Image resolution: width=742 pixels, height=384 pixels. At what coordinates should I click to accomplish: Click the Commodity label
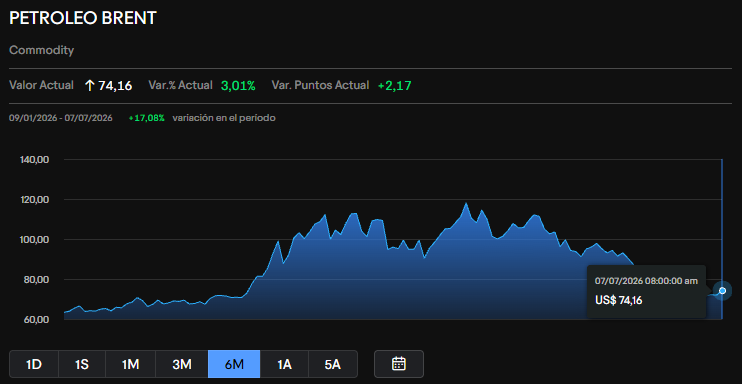tap(42, 50)
